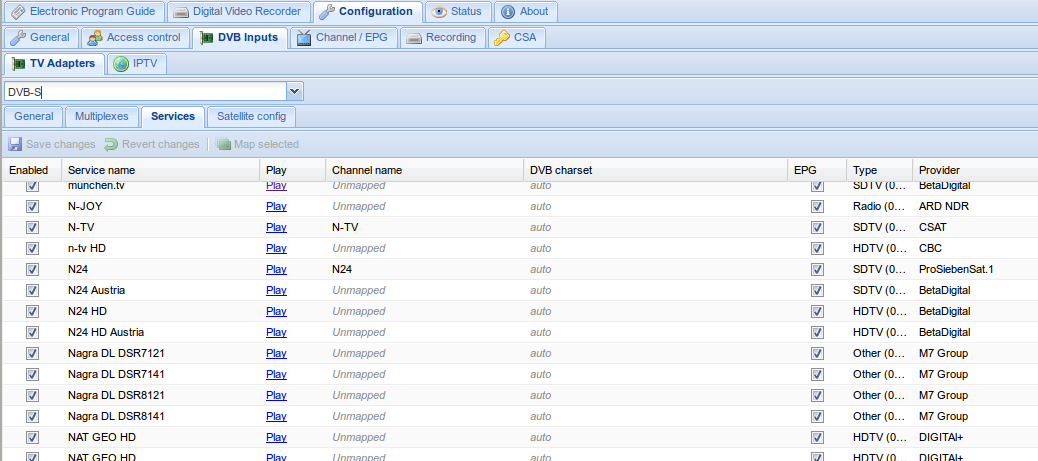Screen dimensions: 1038x461
Task: Sort by Channel name column header
Action: pos(425,170)
